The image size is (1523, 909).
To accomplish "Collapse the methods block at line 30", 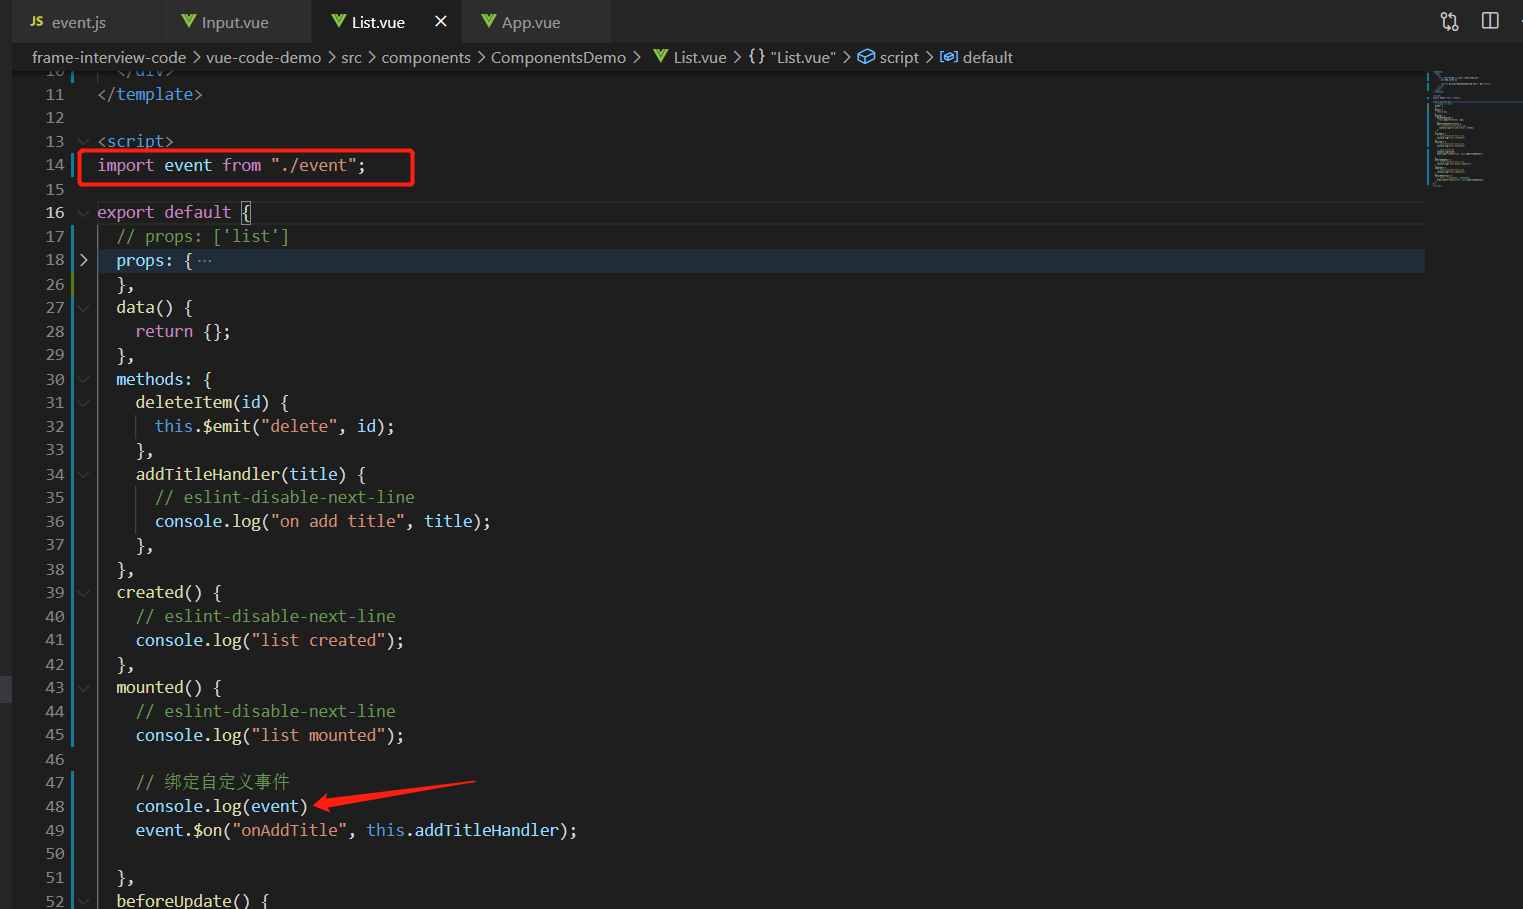I will pos(84,379).
